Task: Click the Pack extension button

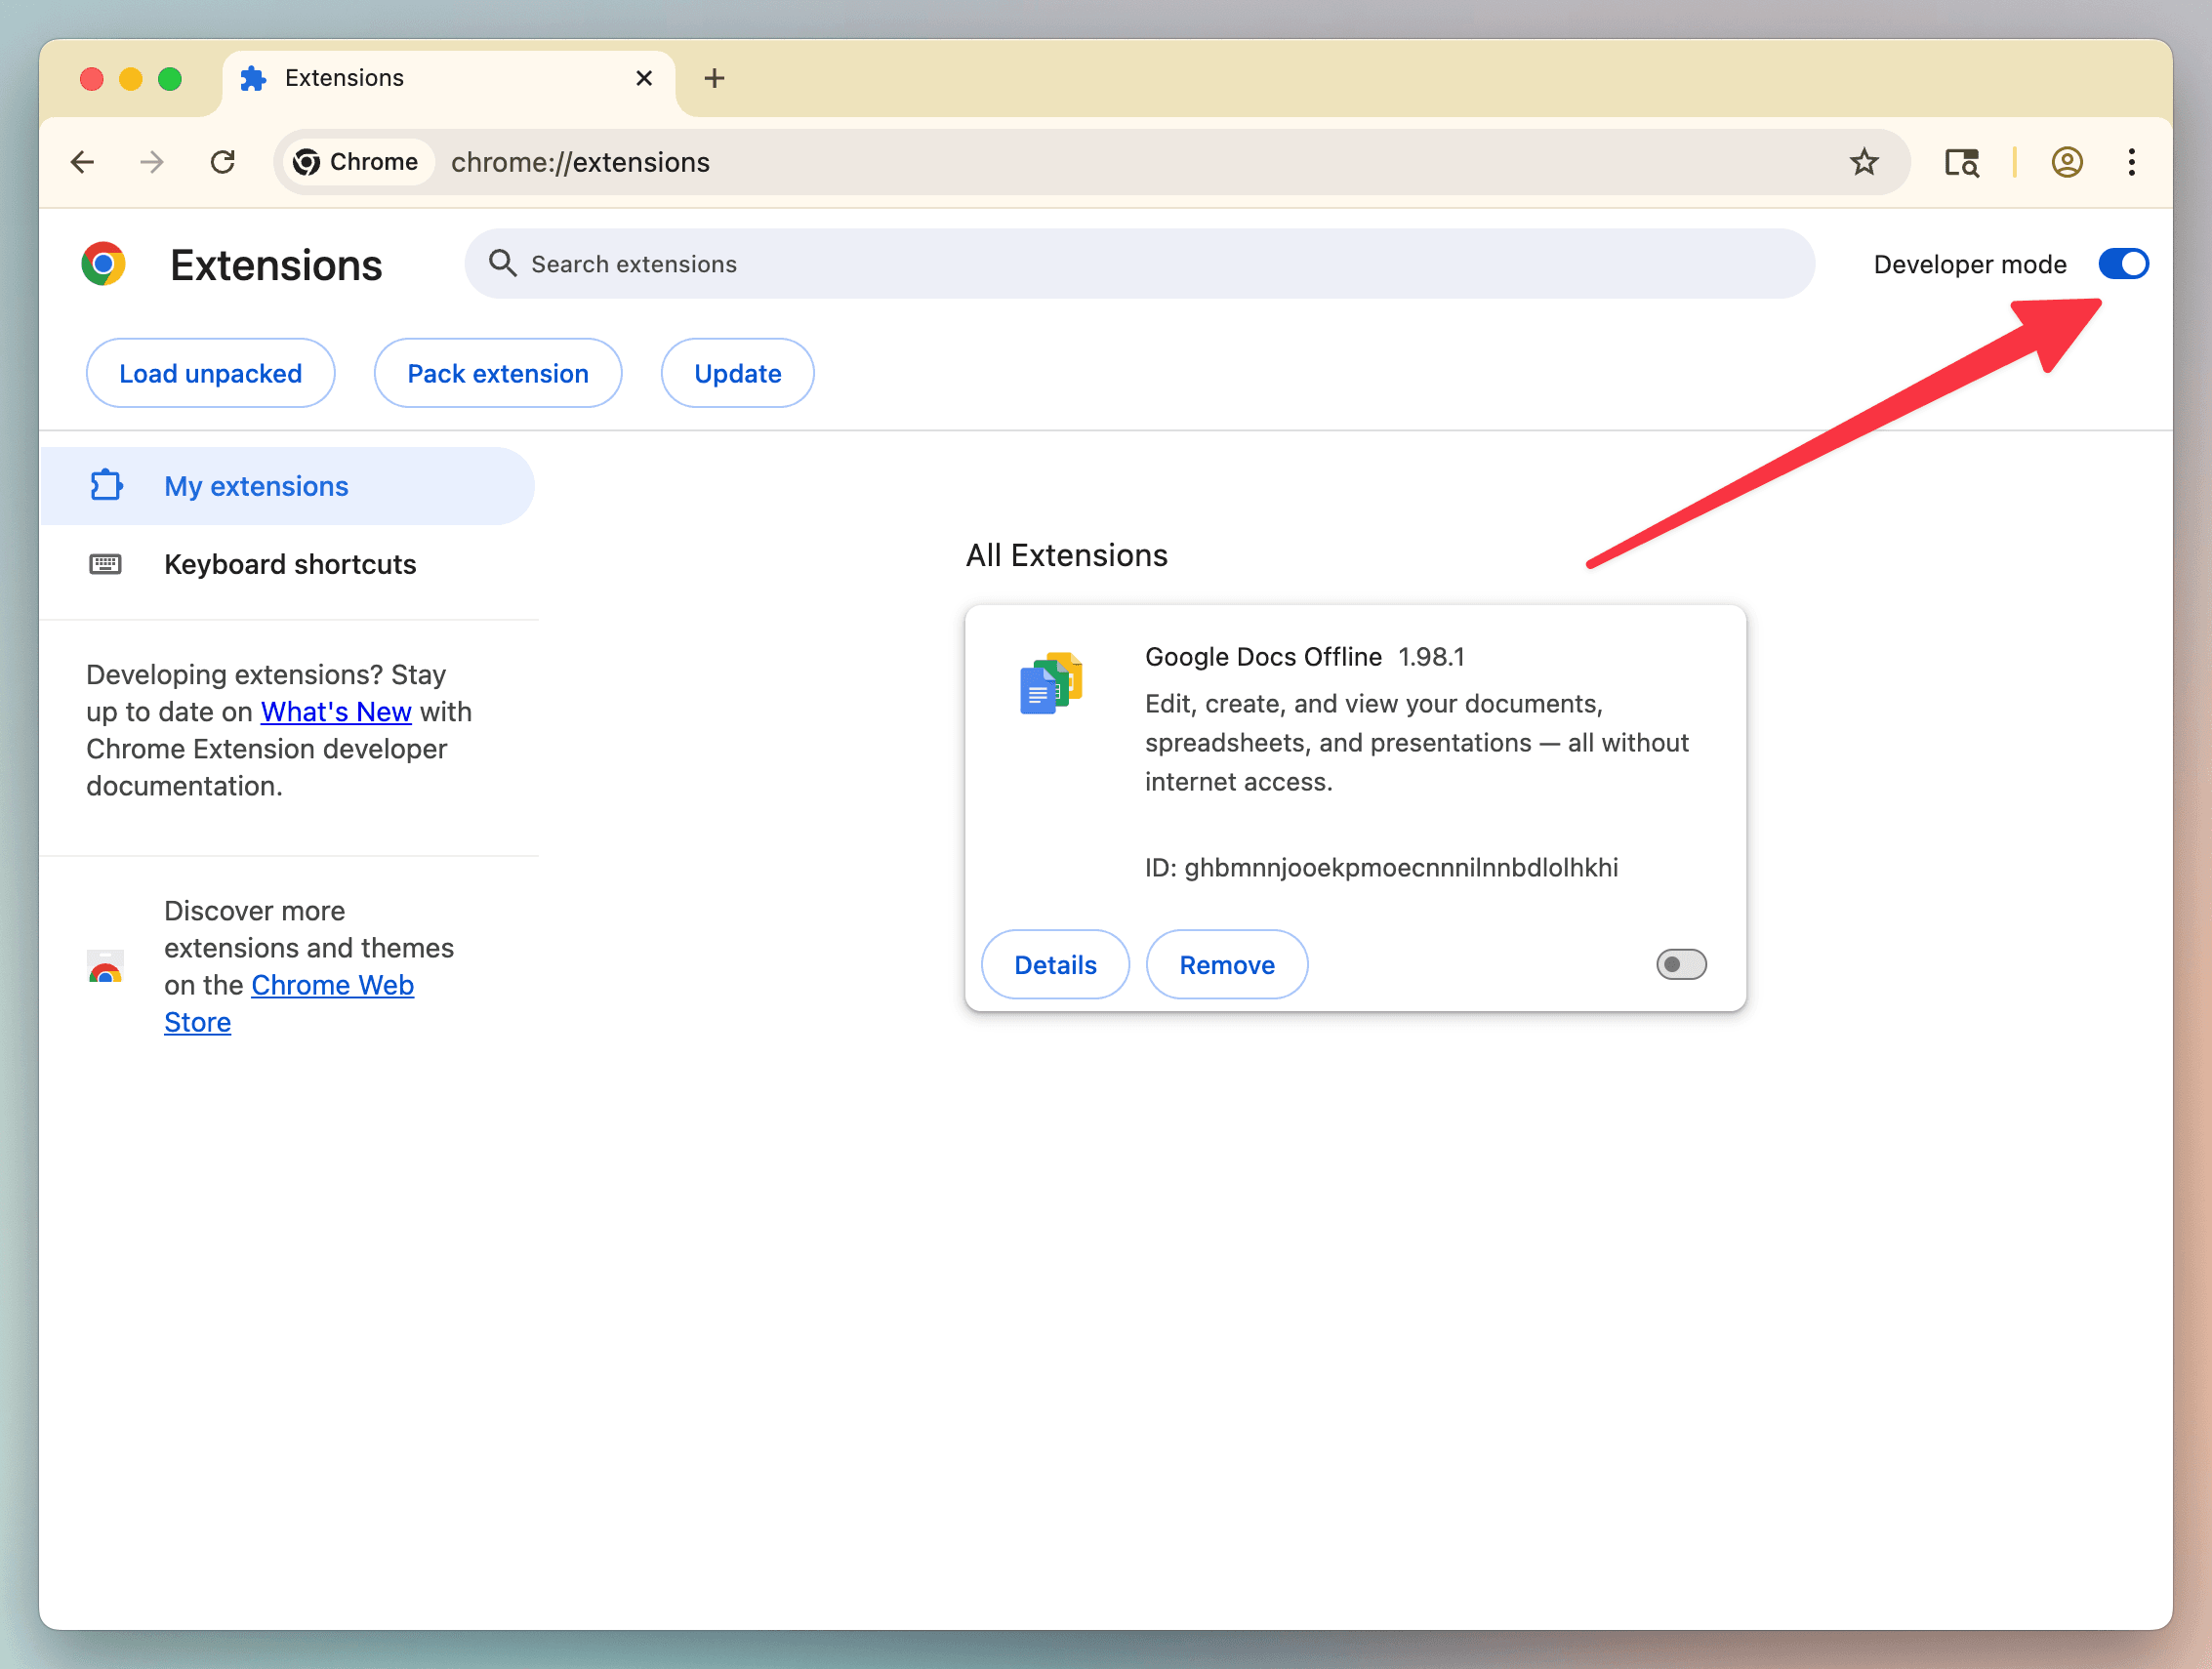Action: (x=497, y=373)
